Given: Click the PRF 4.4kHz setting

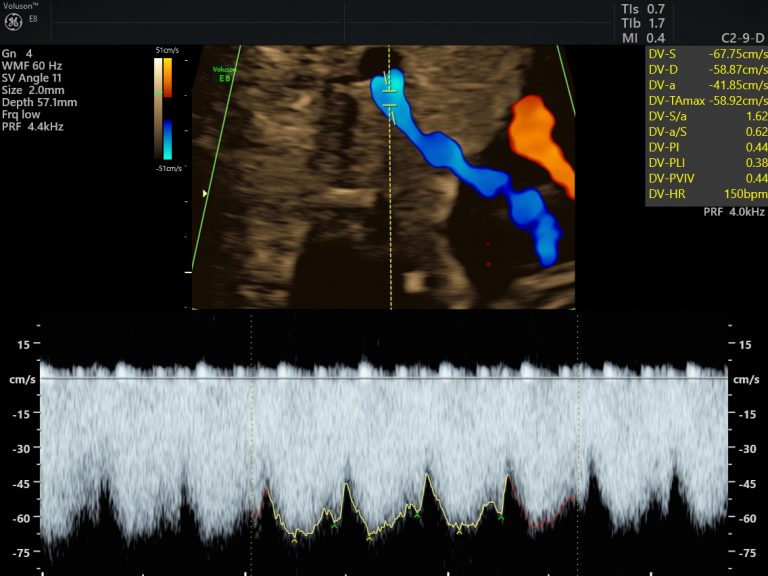Looking at the screenshot, I should tap(34, 126).
